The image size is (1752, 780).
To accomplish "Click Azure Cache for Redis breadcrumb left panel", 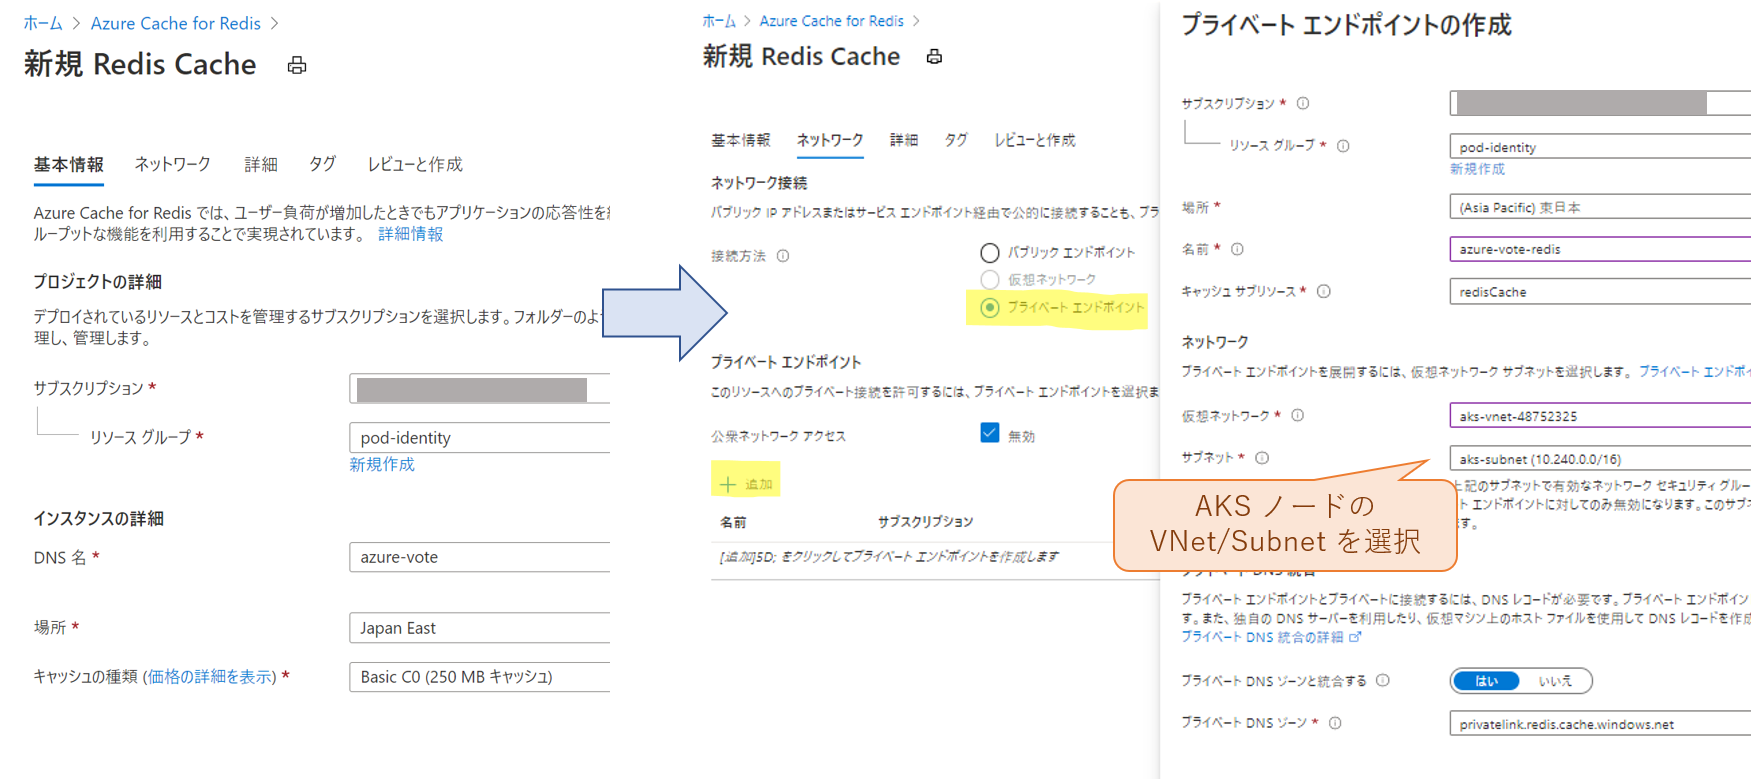I will pyautogui.click(x=176, y=23).
